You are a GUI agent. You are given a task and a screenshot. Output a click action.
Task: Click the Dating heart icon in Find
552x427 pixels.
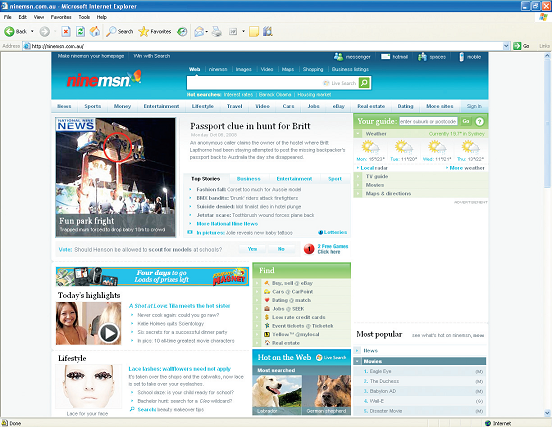[267, 300]
